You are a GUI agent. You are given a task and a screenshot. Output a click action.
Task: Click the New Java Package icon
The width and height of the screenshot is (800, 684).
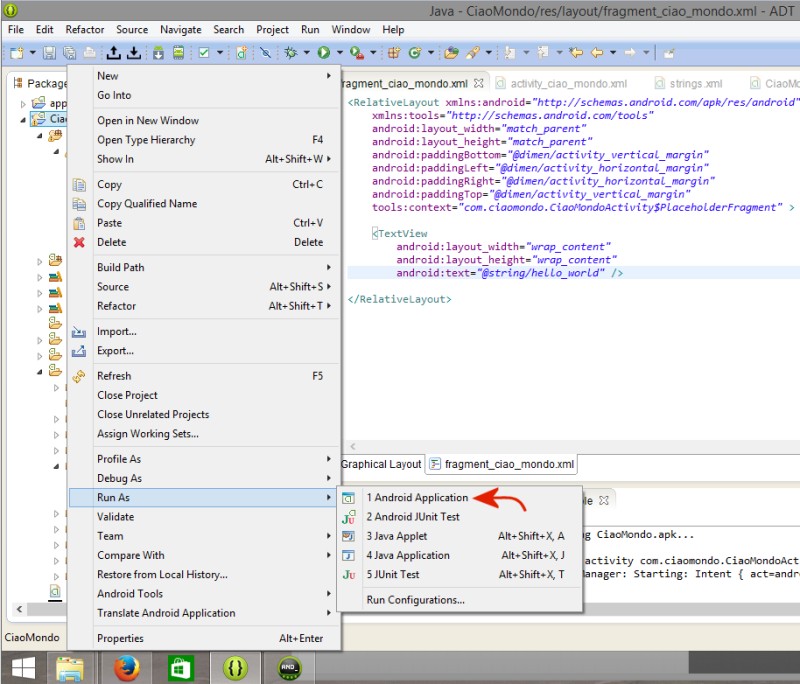click(x=394, y=53)
